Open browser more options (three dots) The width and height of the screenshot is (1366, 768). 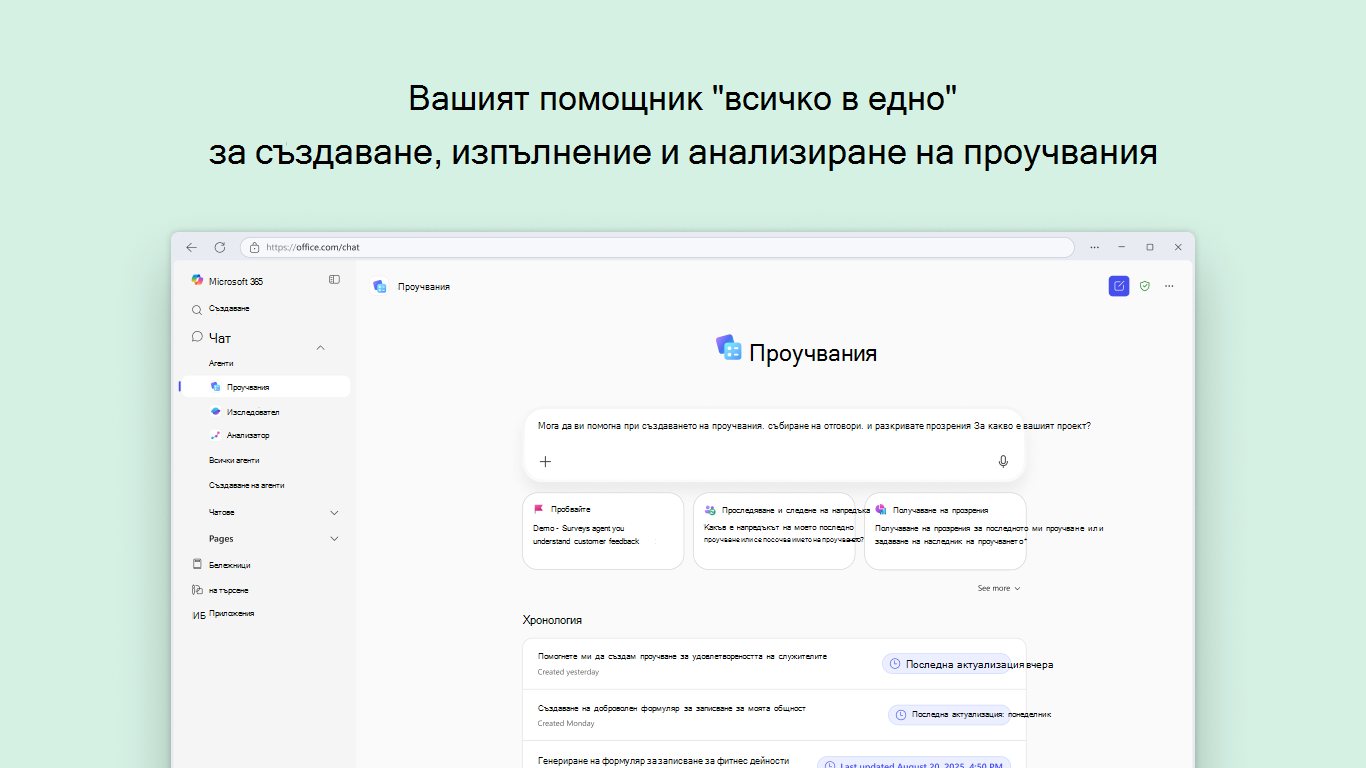pyautogui.click(x=1095, y=247)
